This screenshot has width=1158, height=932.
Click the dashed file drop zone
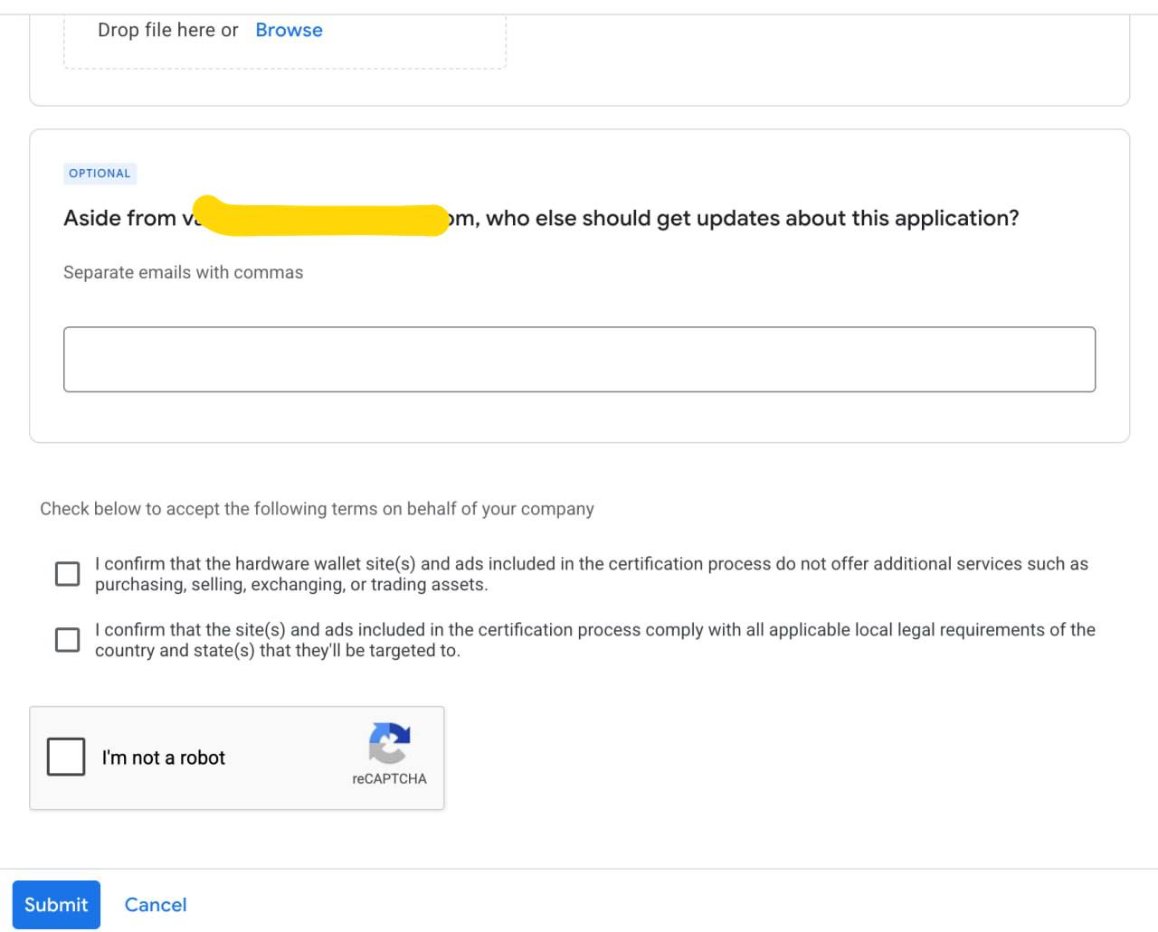point(285,41)
